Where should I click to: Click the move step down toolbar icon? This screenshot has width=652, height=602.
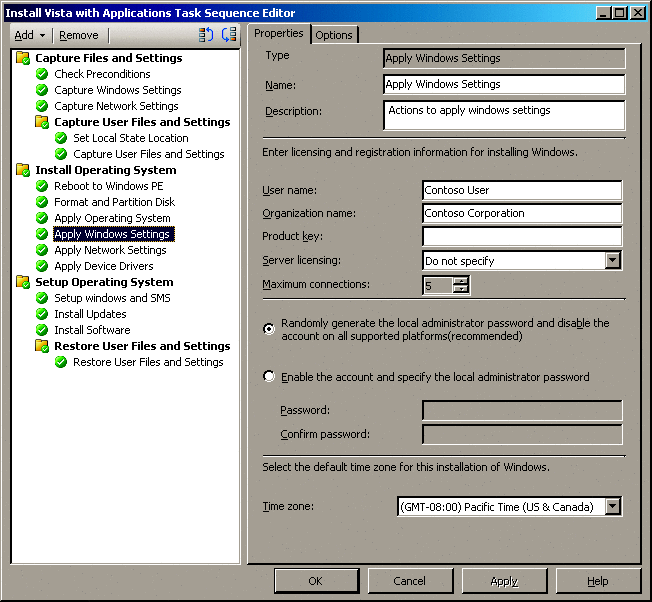point(229,35)
